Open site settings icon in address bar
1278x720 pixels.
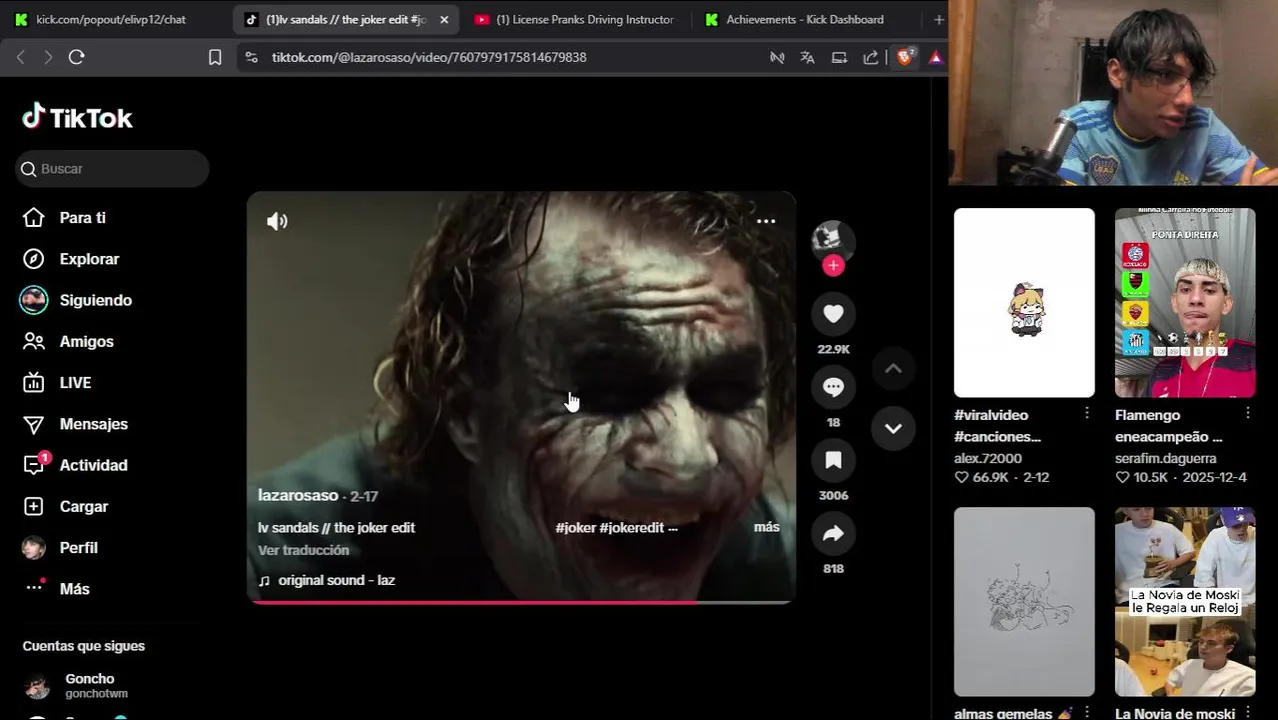(250, 57)
